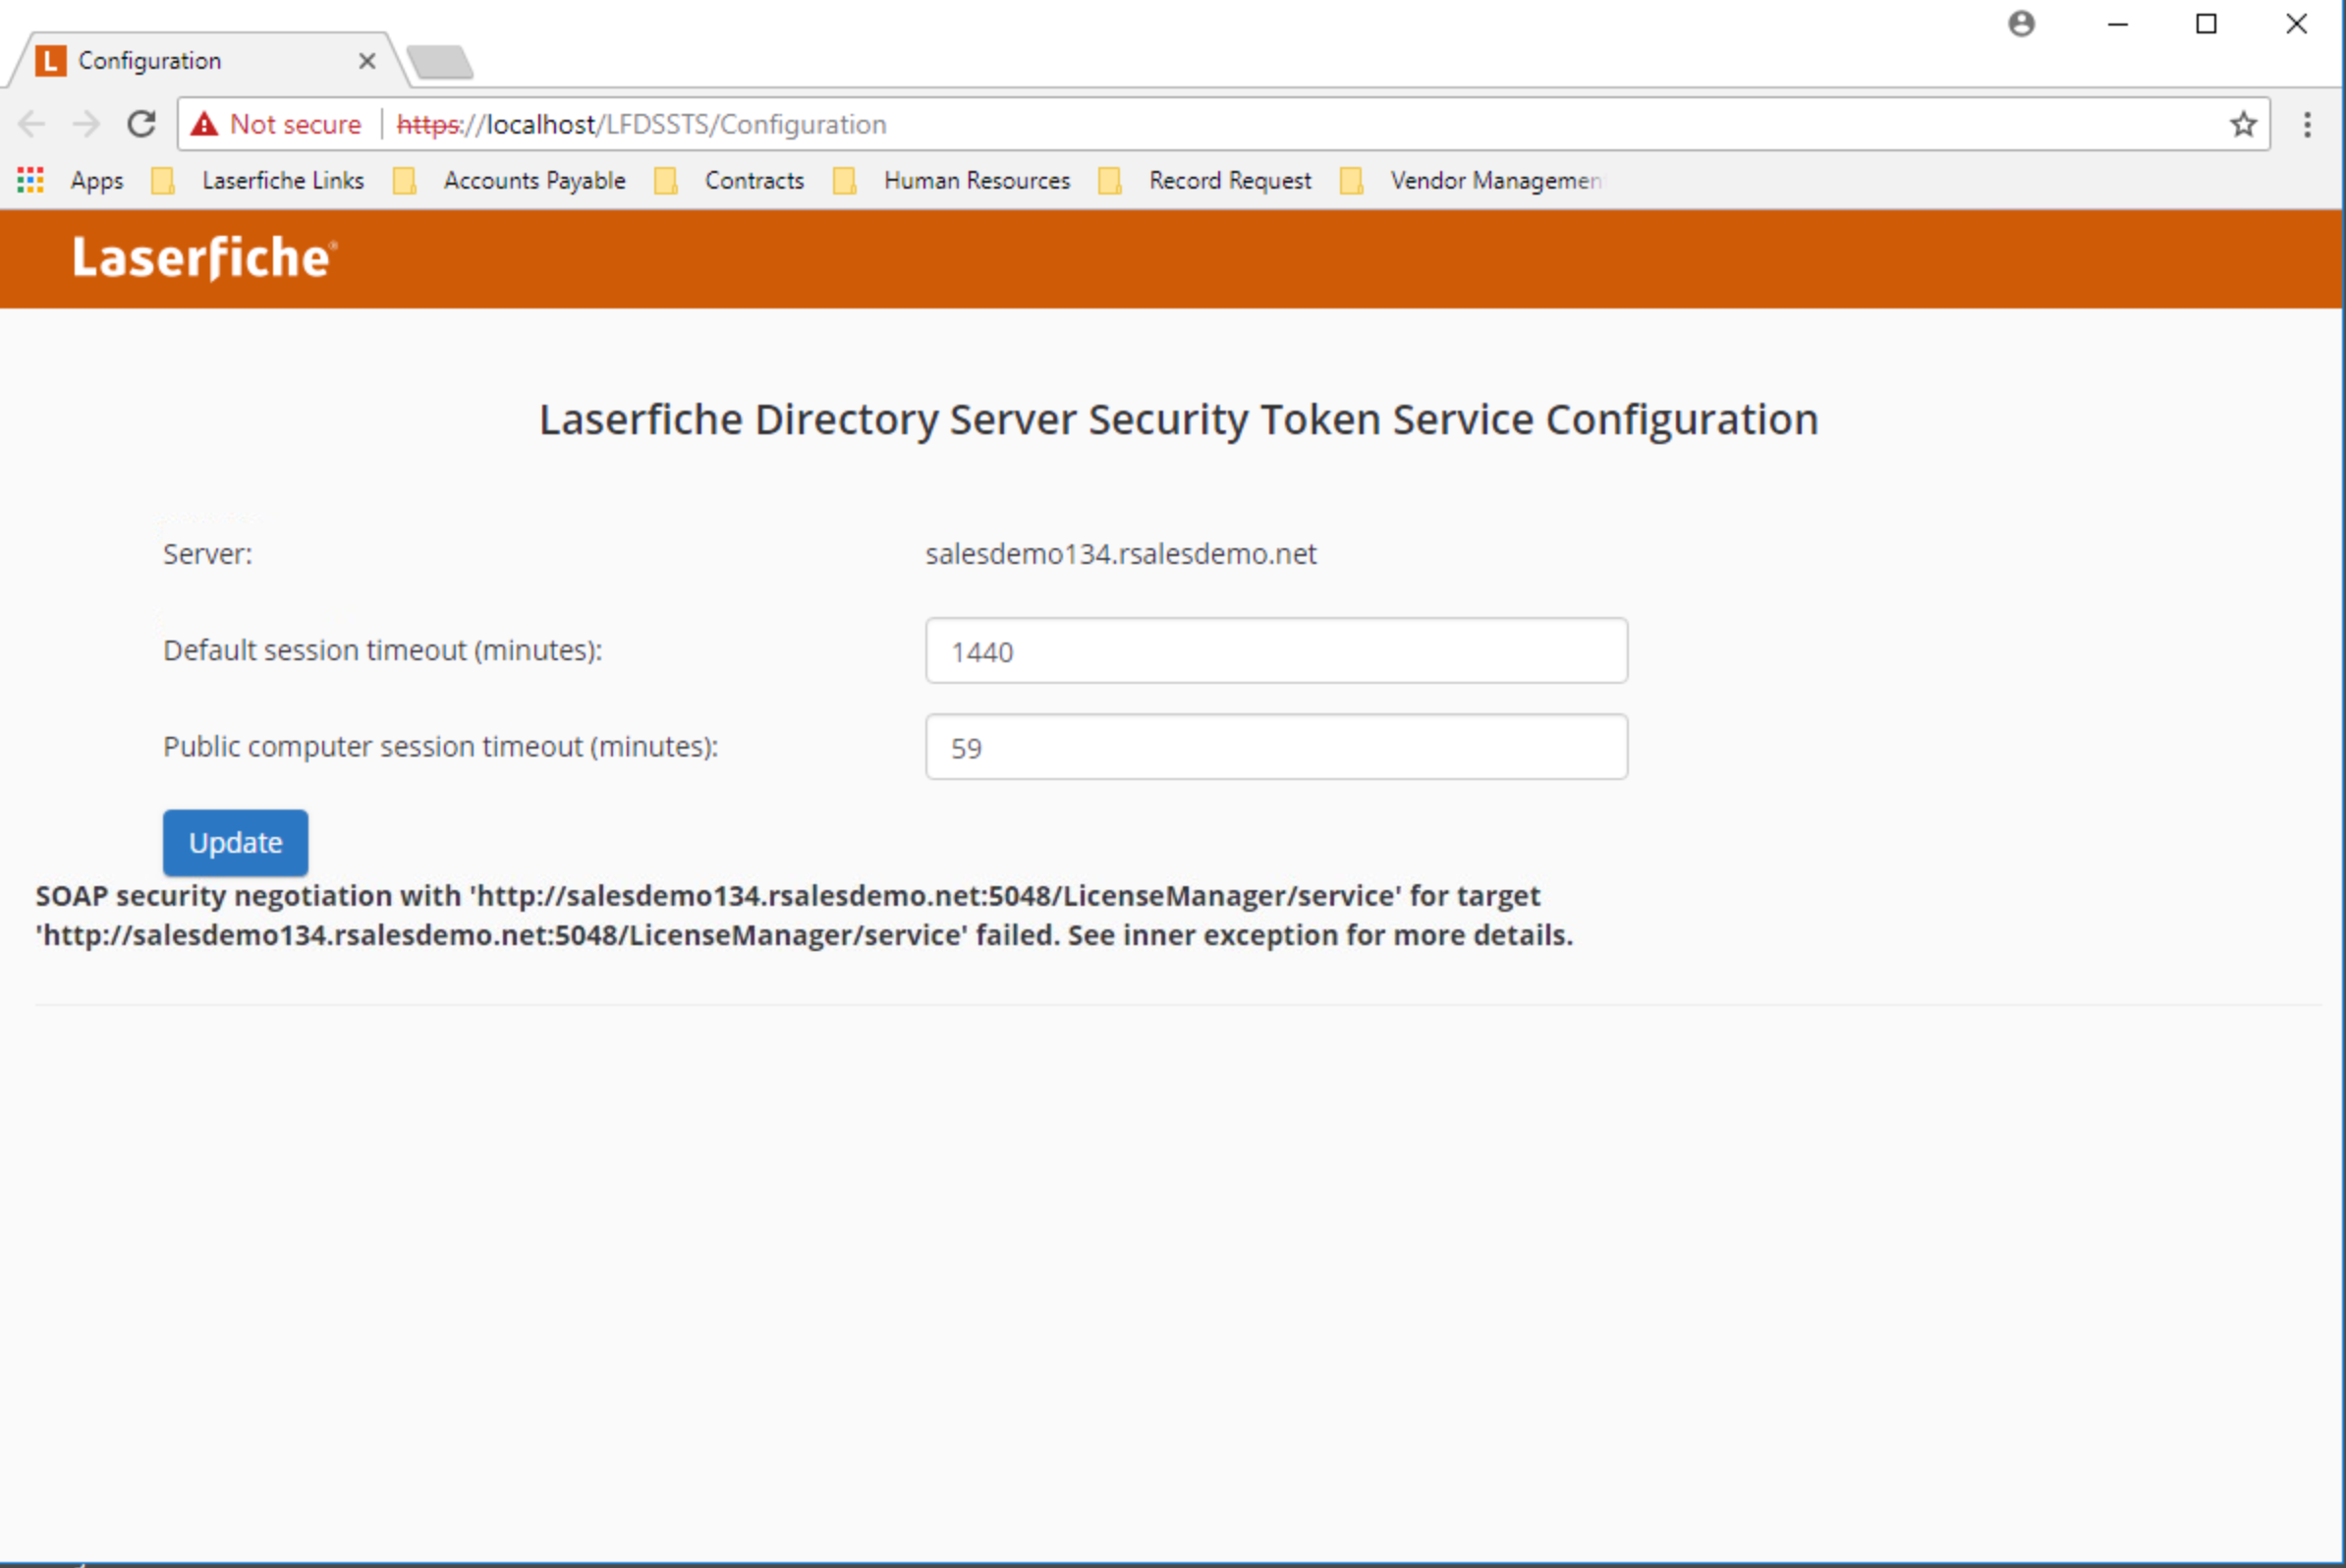This screenshot has width=2346, height=1568.
Task: Bookmark page with star icon
Action: (x=2243, y=124)
